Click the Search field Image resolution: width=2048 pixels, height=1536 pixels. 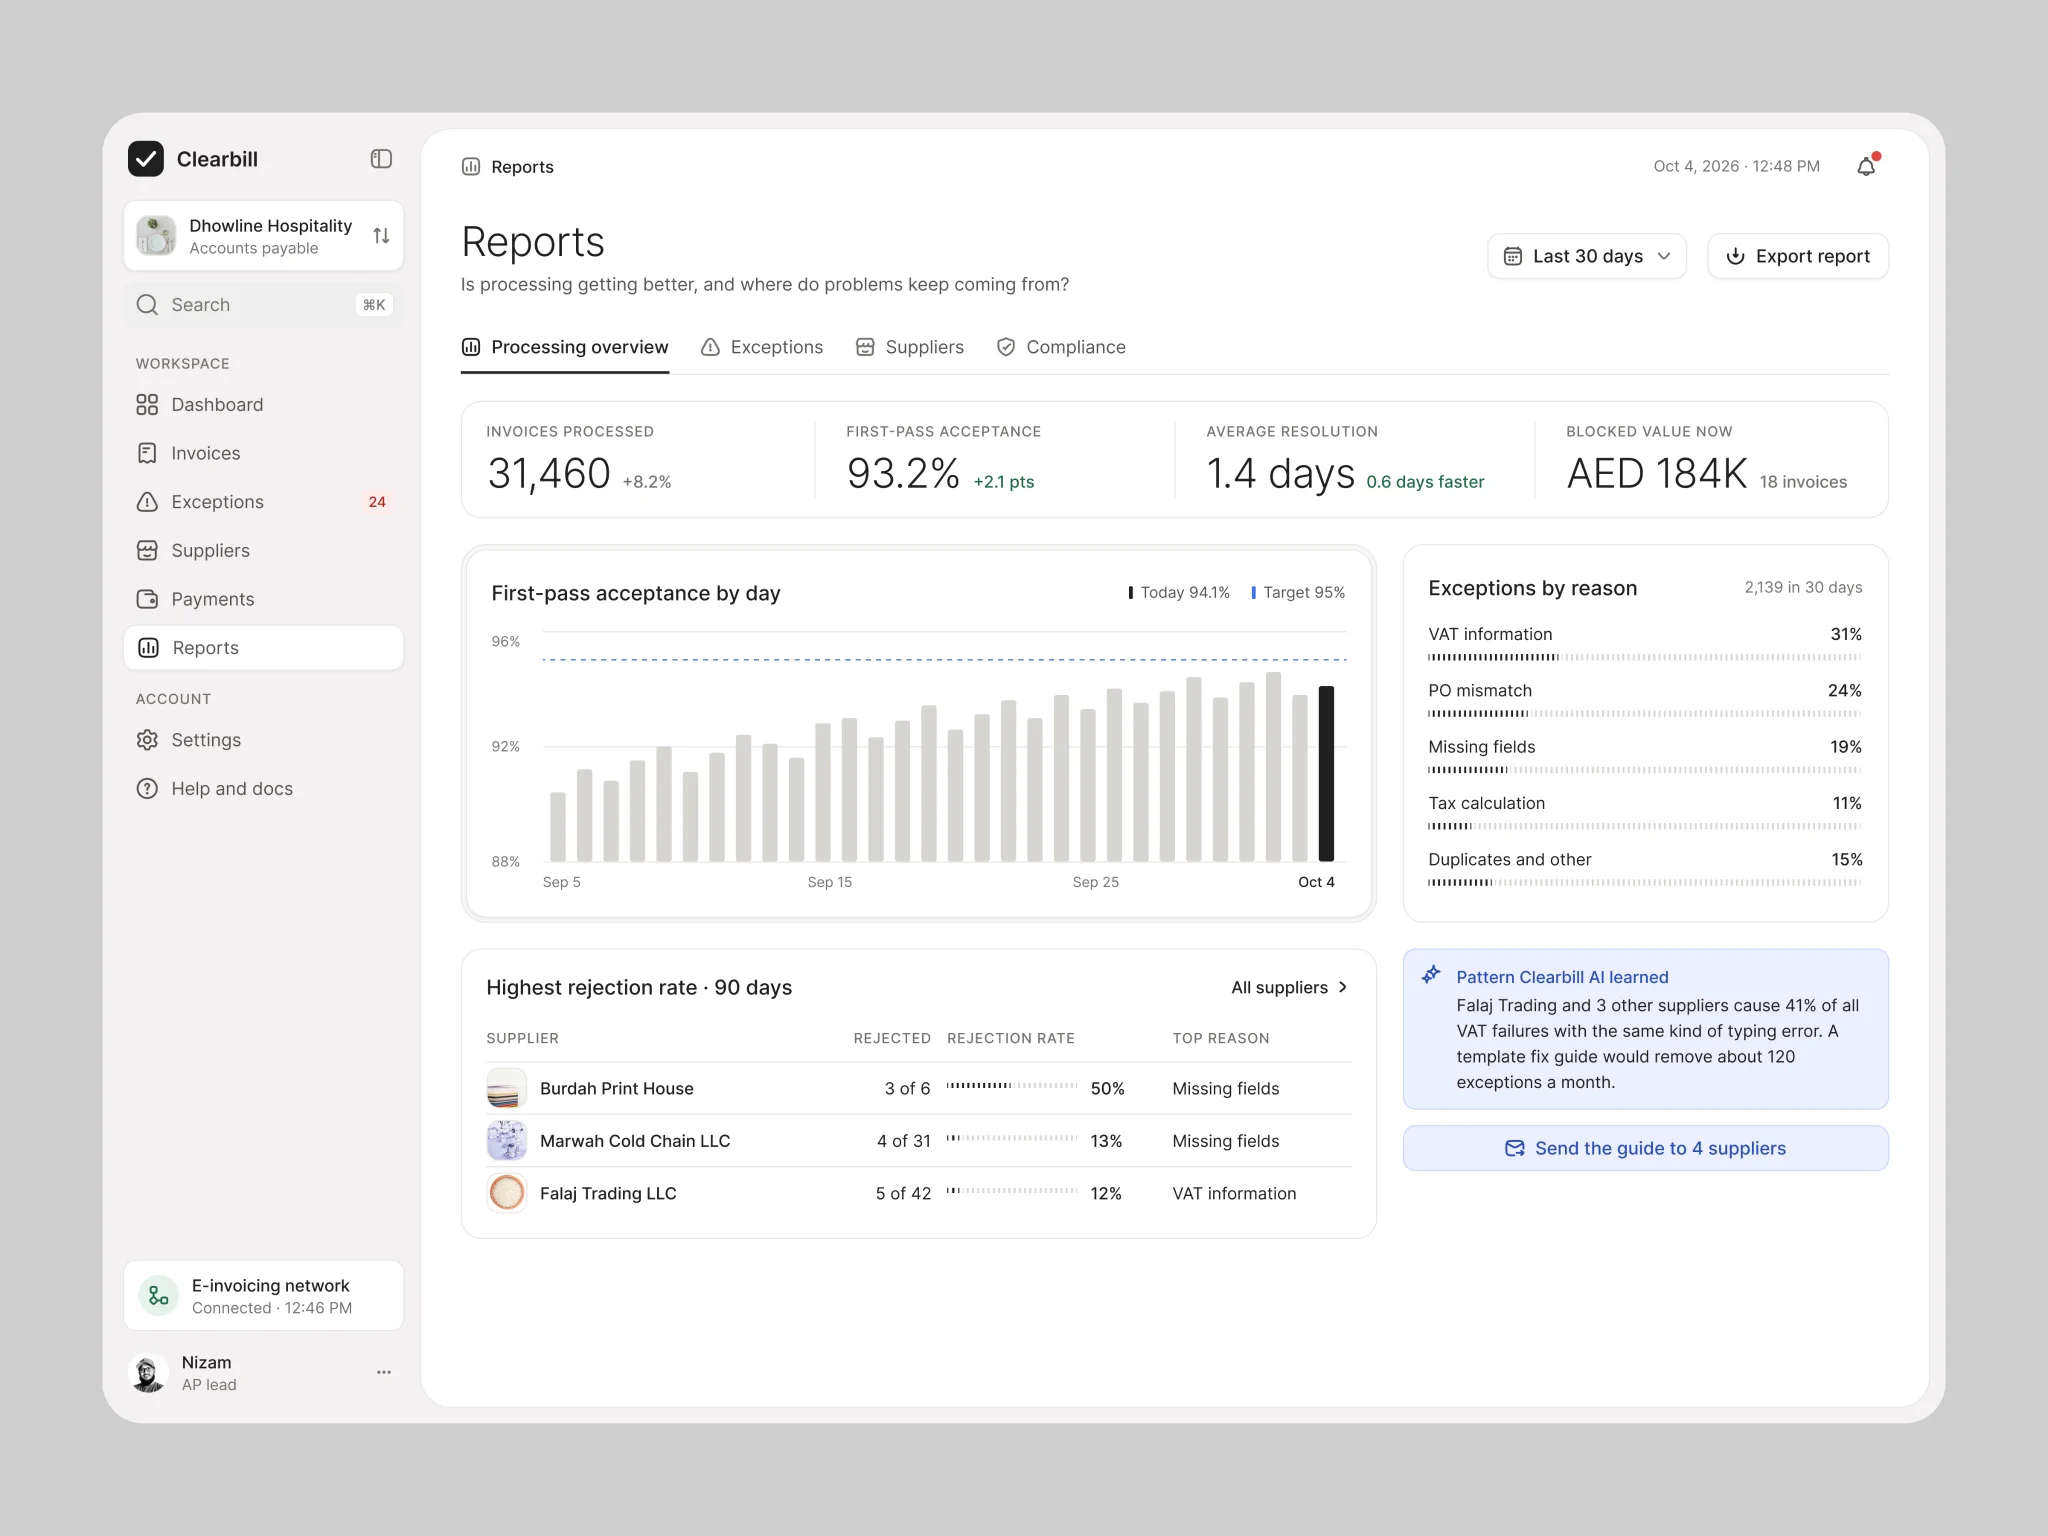coord(264,305)
